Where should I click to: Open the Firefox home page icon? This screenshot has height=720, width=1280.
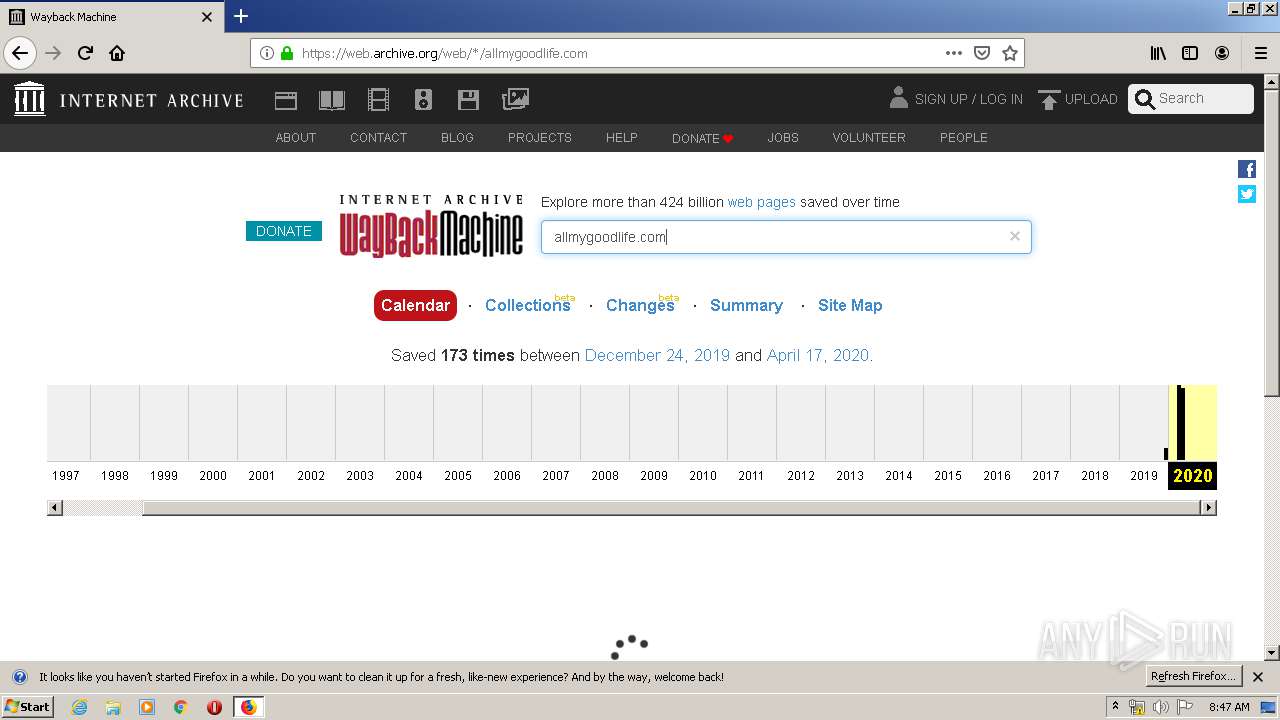point(117,53)
